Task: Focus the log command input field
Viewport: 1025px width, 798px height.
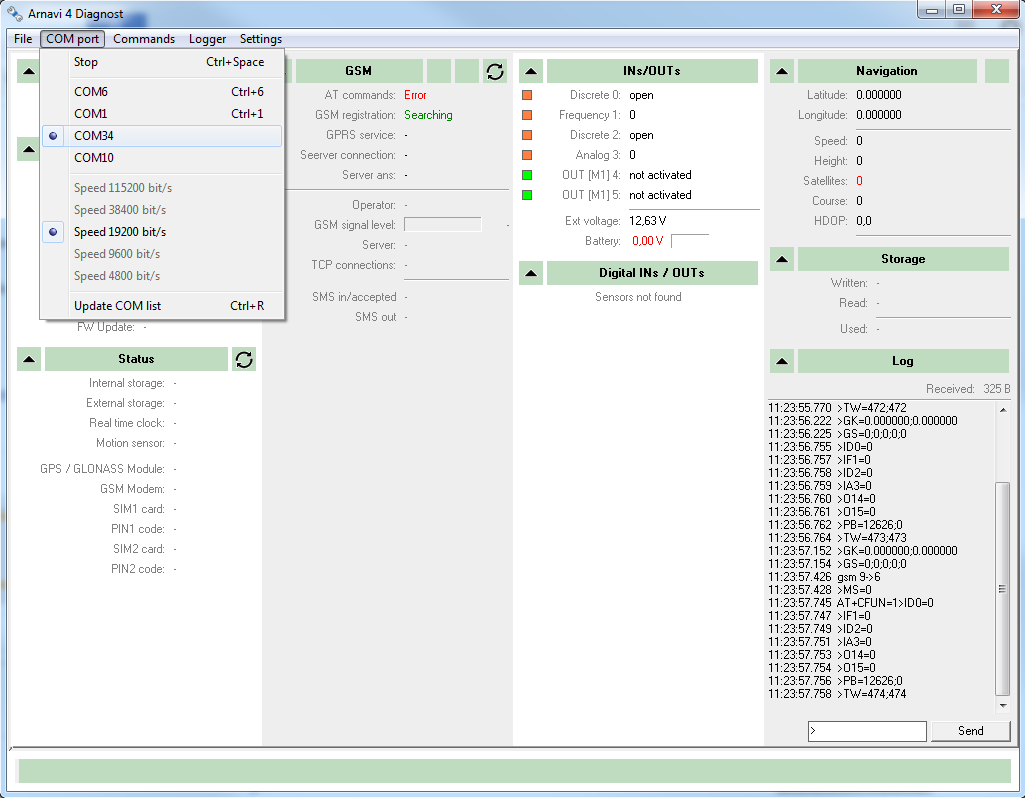Action: coord(867,731)
